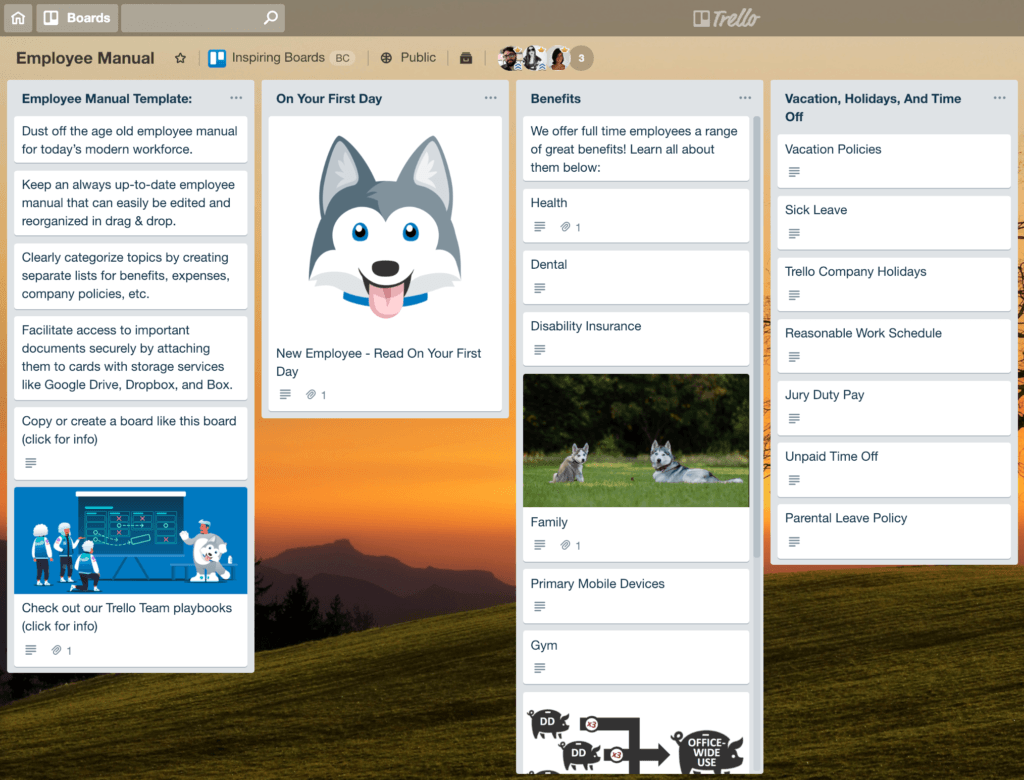
Task: Open the Health benefits card
Action: 636,216
